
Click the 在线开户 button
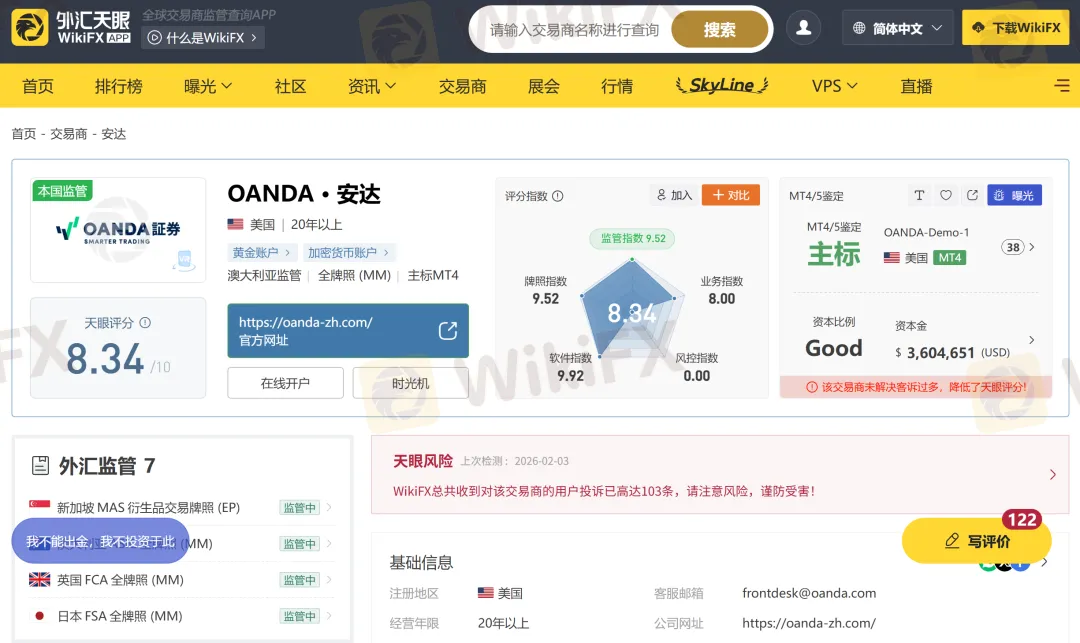(285, 383)
